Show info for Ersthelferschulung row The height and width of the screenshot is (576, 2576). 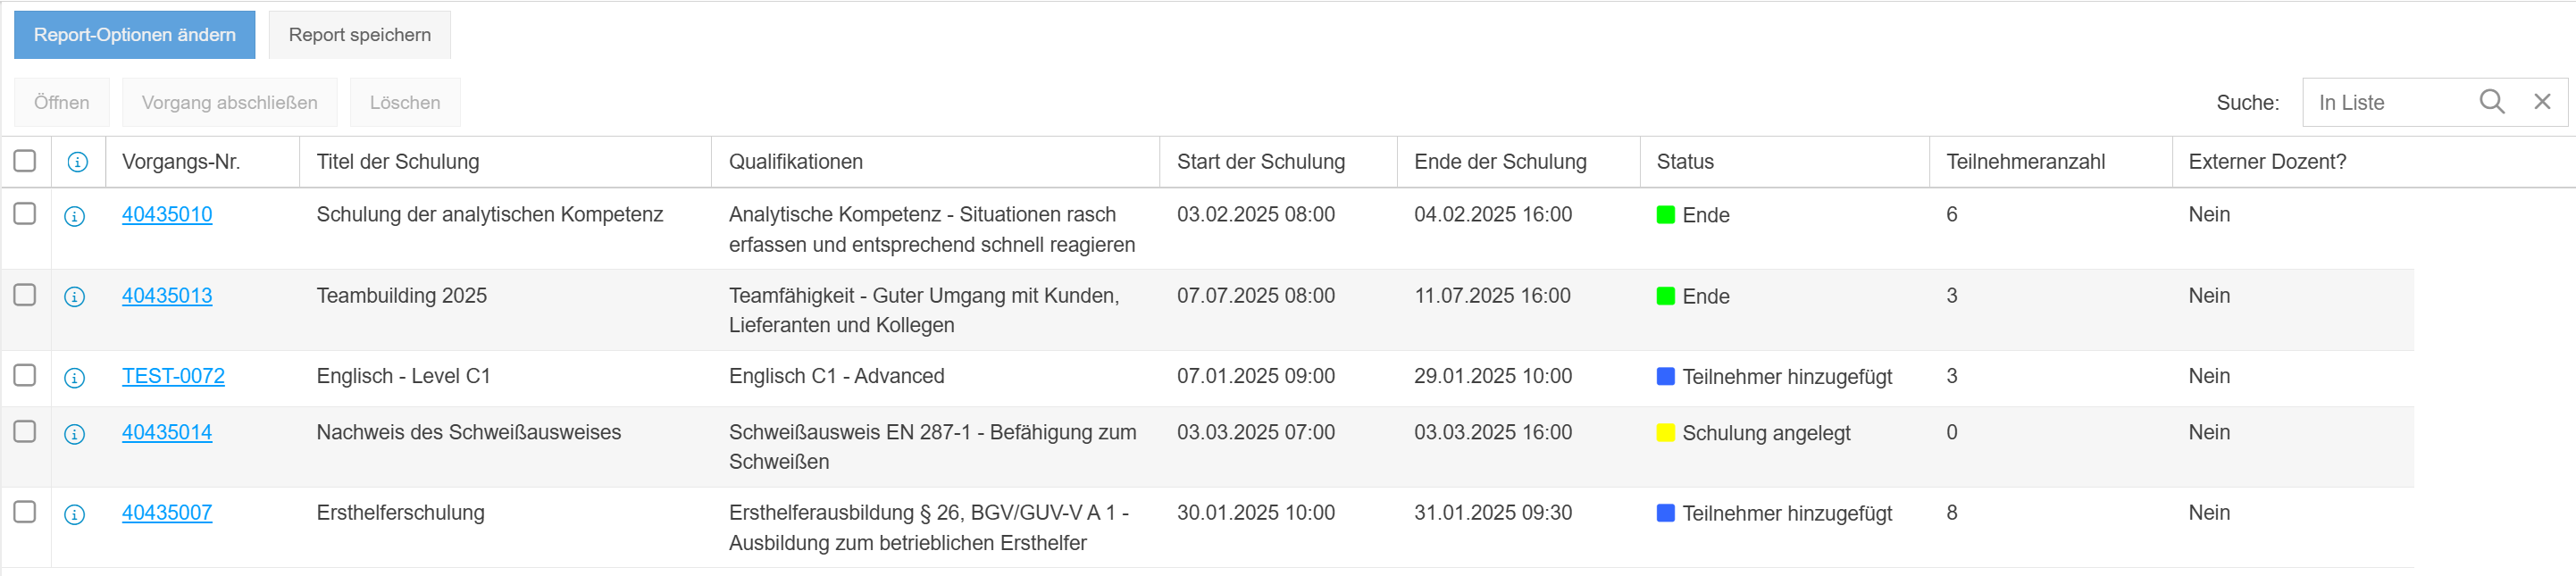75,514
